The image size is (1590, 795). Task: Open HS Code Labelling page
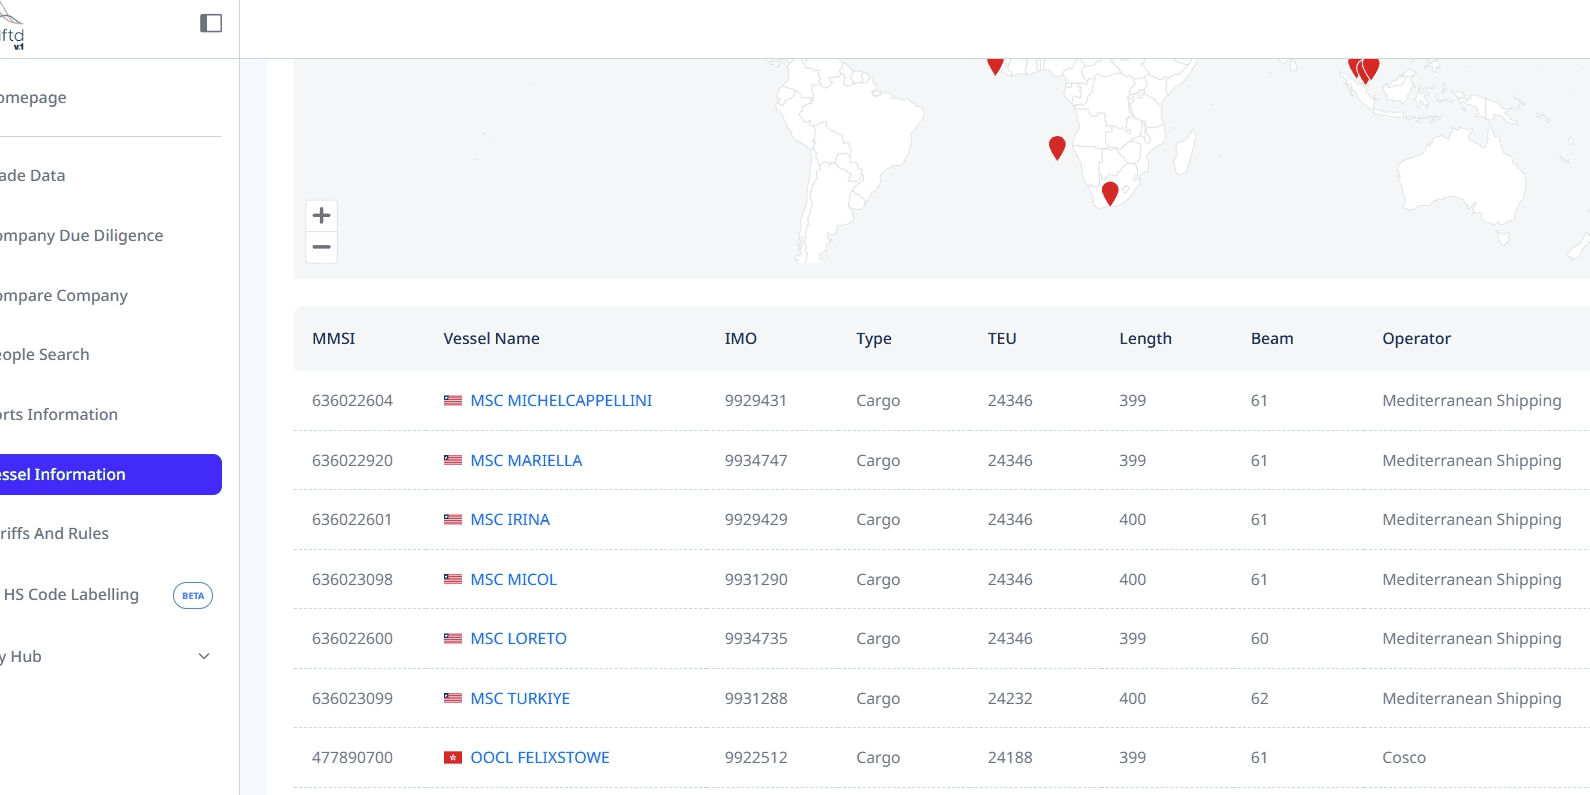pyautogui.click(x=71, y=594)
